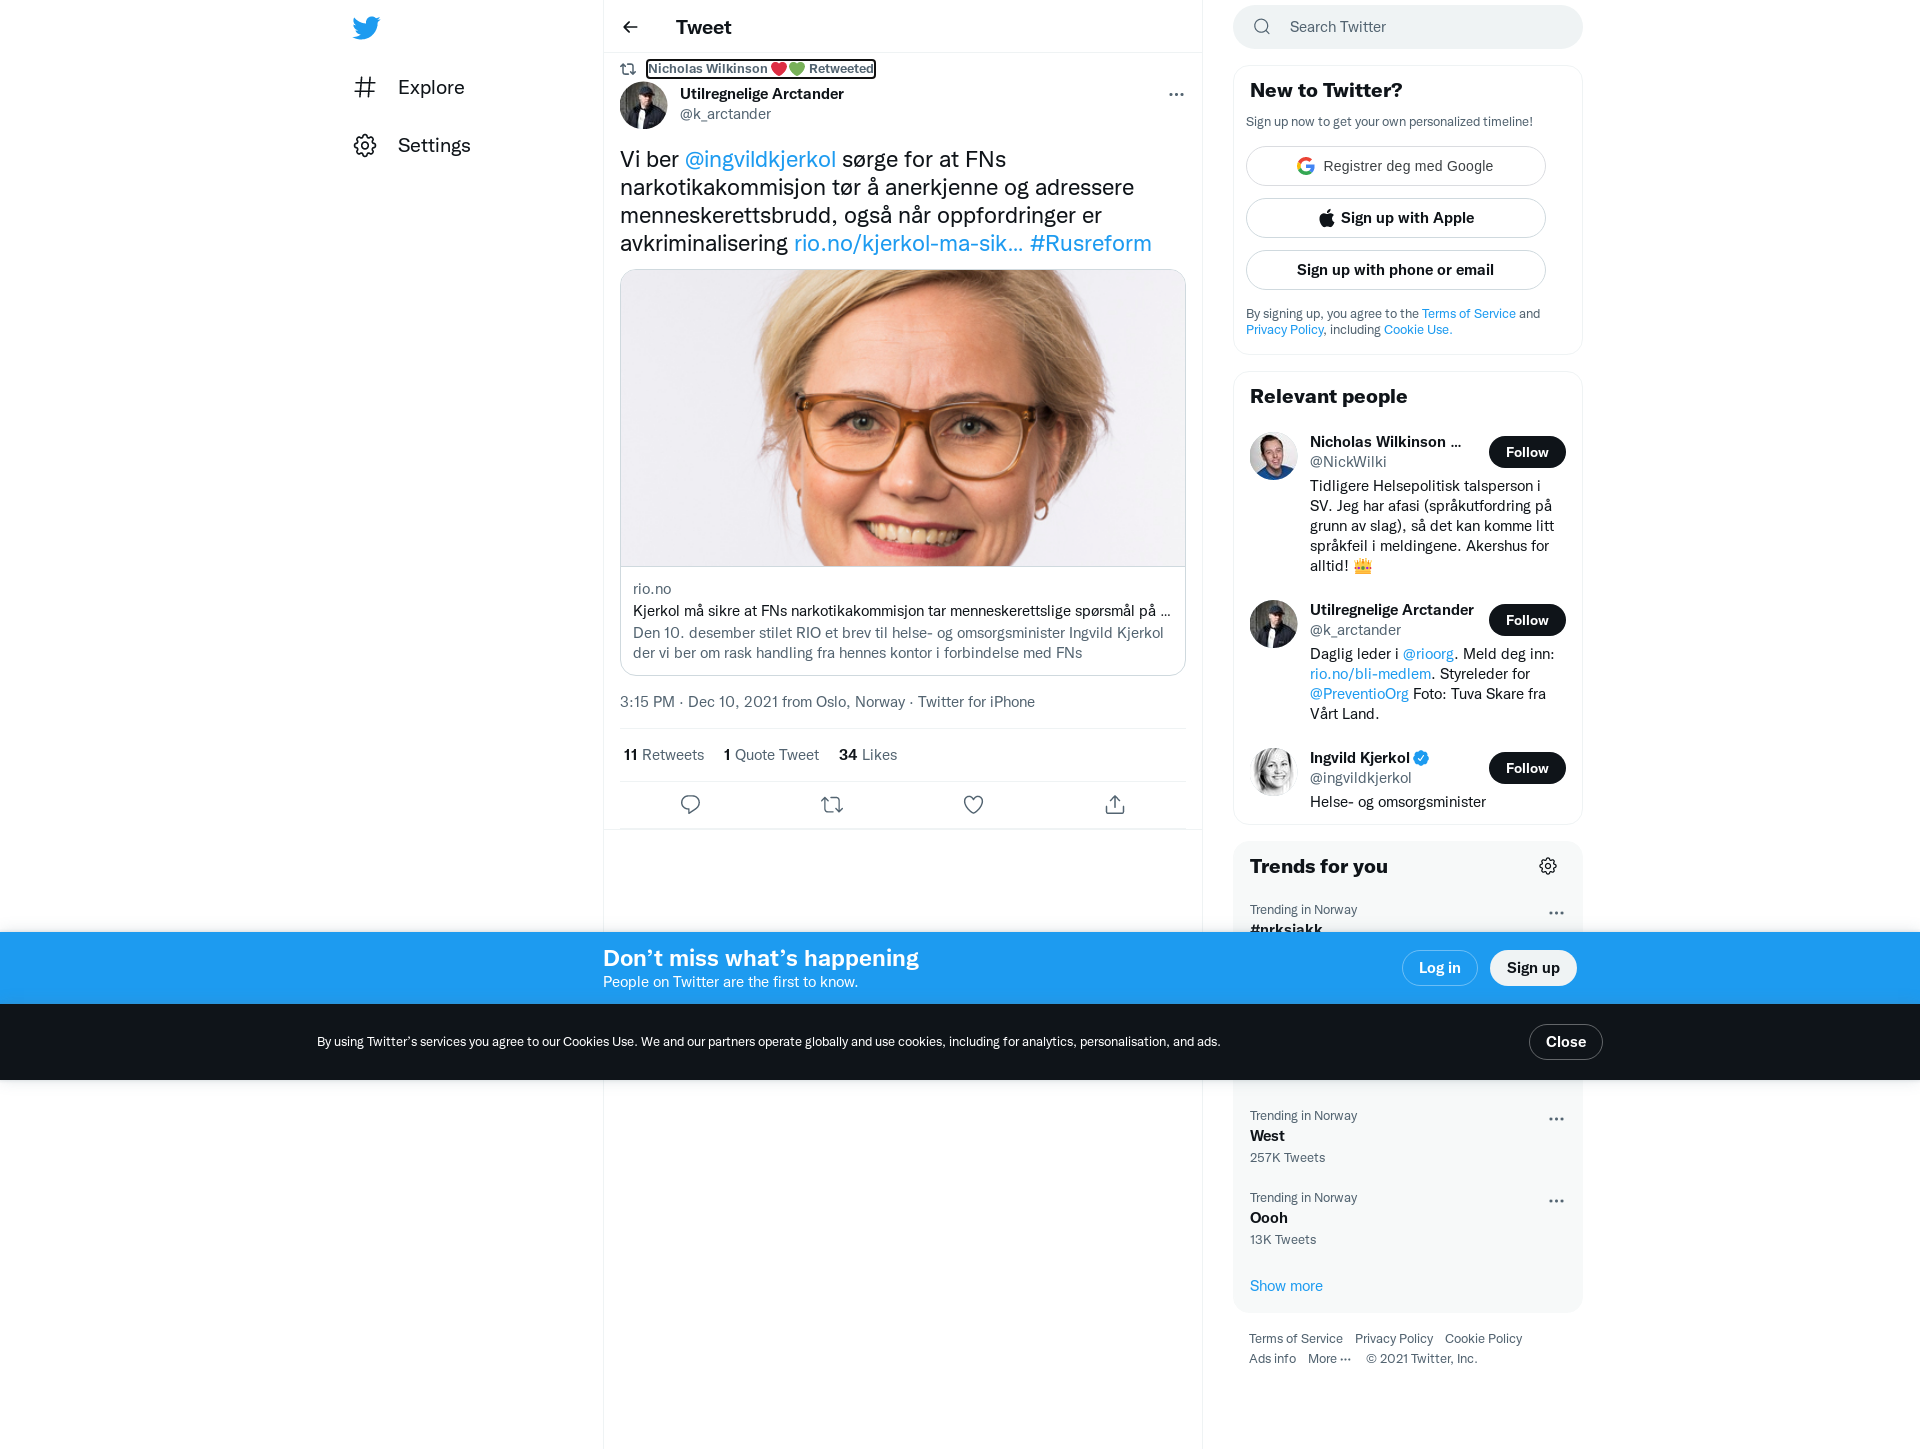Open Settings from the sidebar
This screenshot has width=1920, height=1449.
coord(412,145)
